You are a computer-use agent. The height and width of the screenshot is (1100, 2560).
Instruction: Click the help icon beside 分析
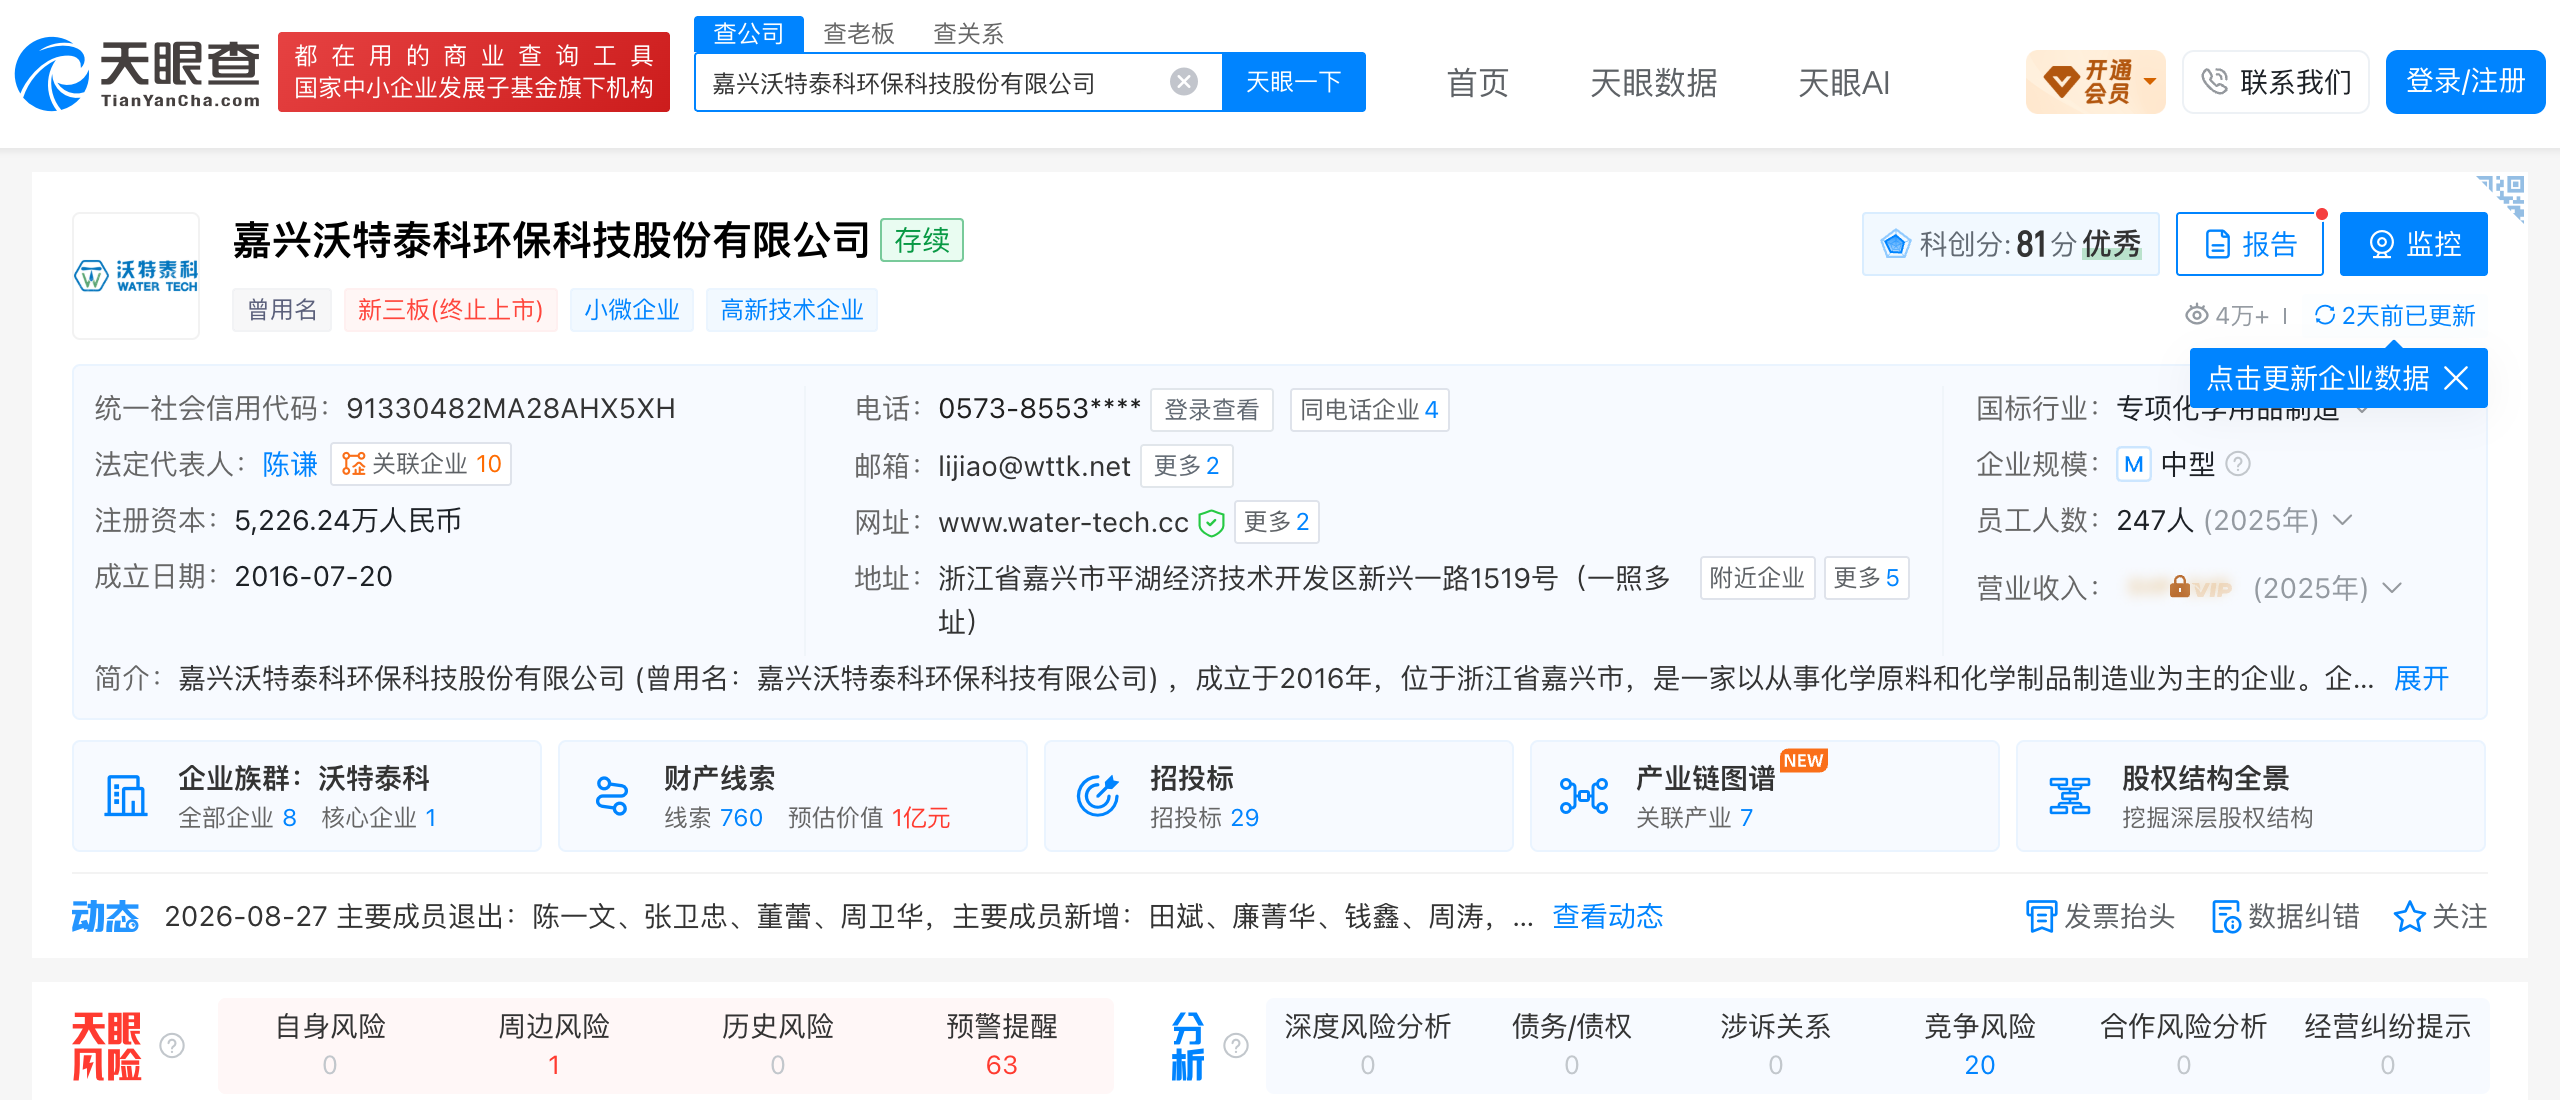(1236, 1045)
